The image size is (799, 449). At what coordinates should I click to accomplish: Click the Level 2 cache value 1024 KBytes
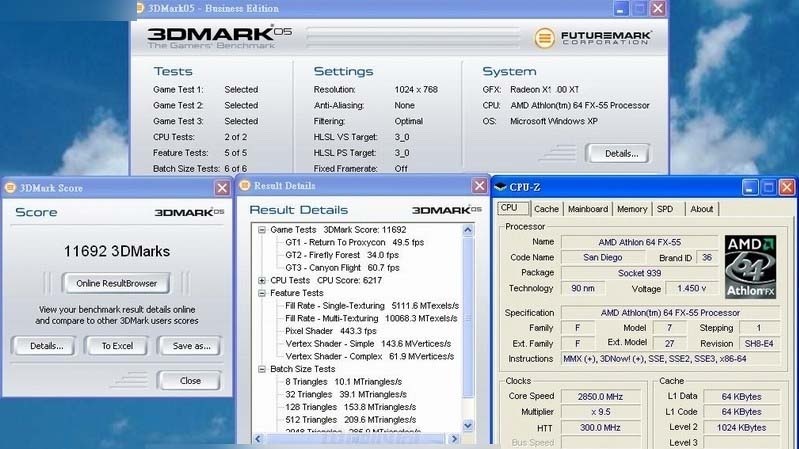pos(741,428)
